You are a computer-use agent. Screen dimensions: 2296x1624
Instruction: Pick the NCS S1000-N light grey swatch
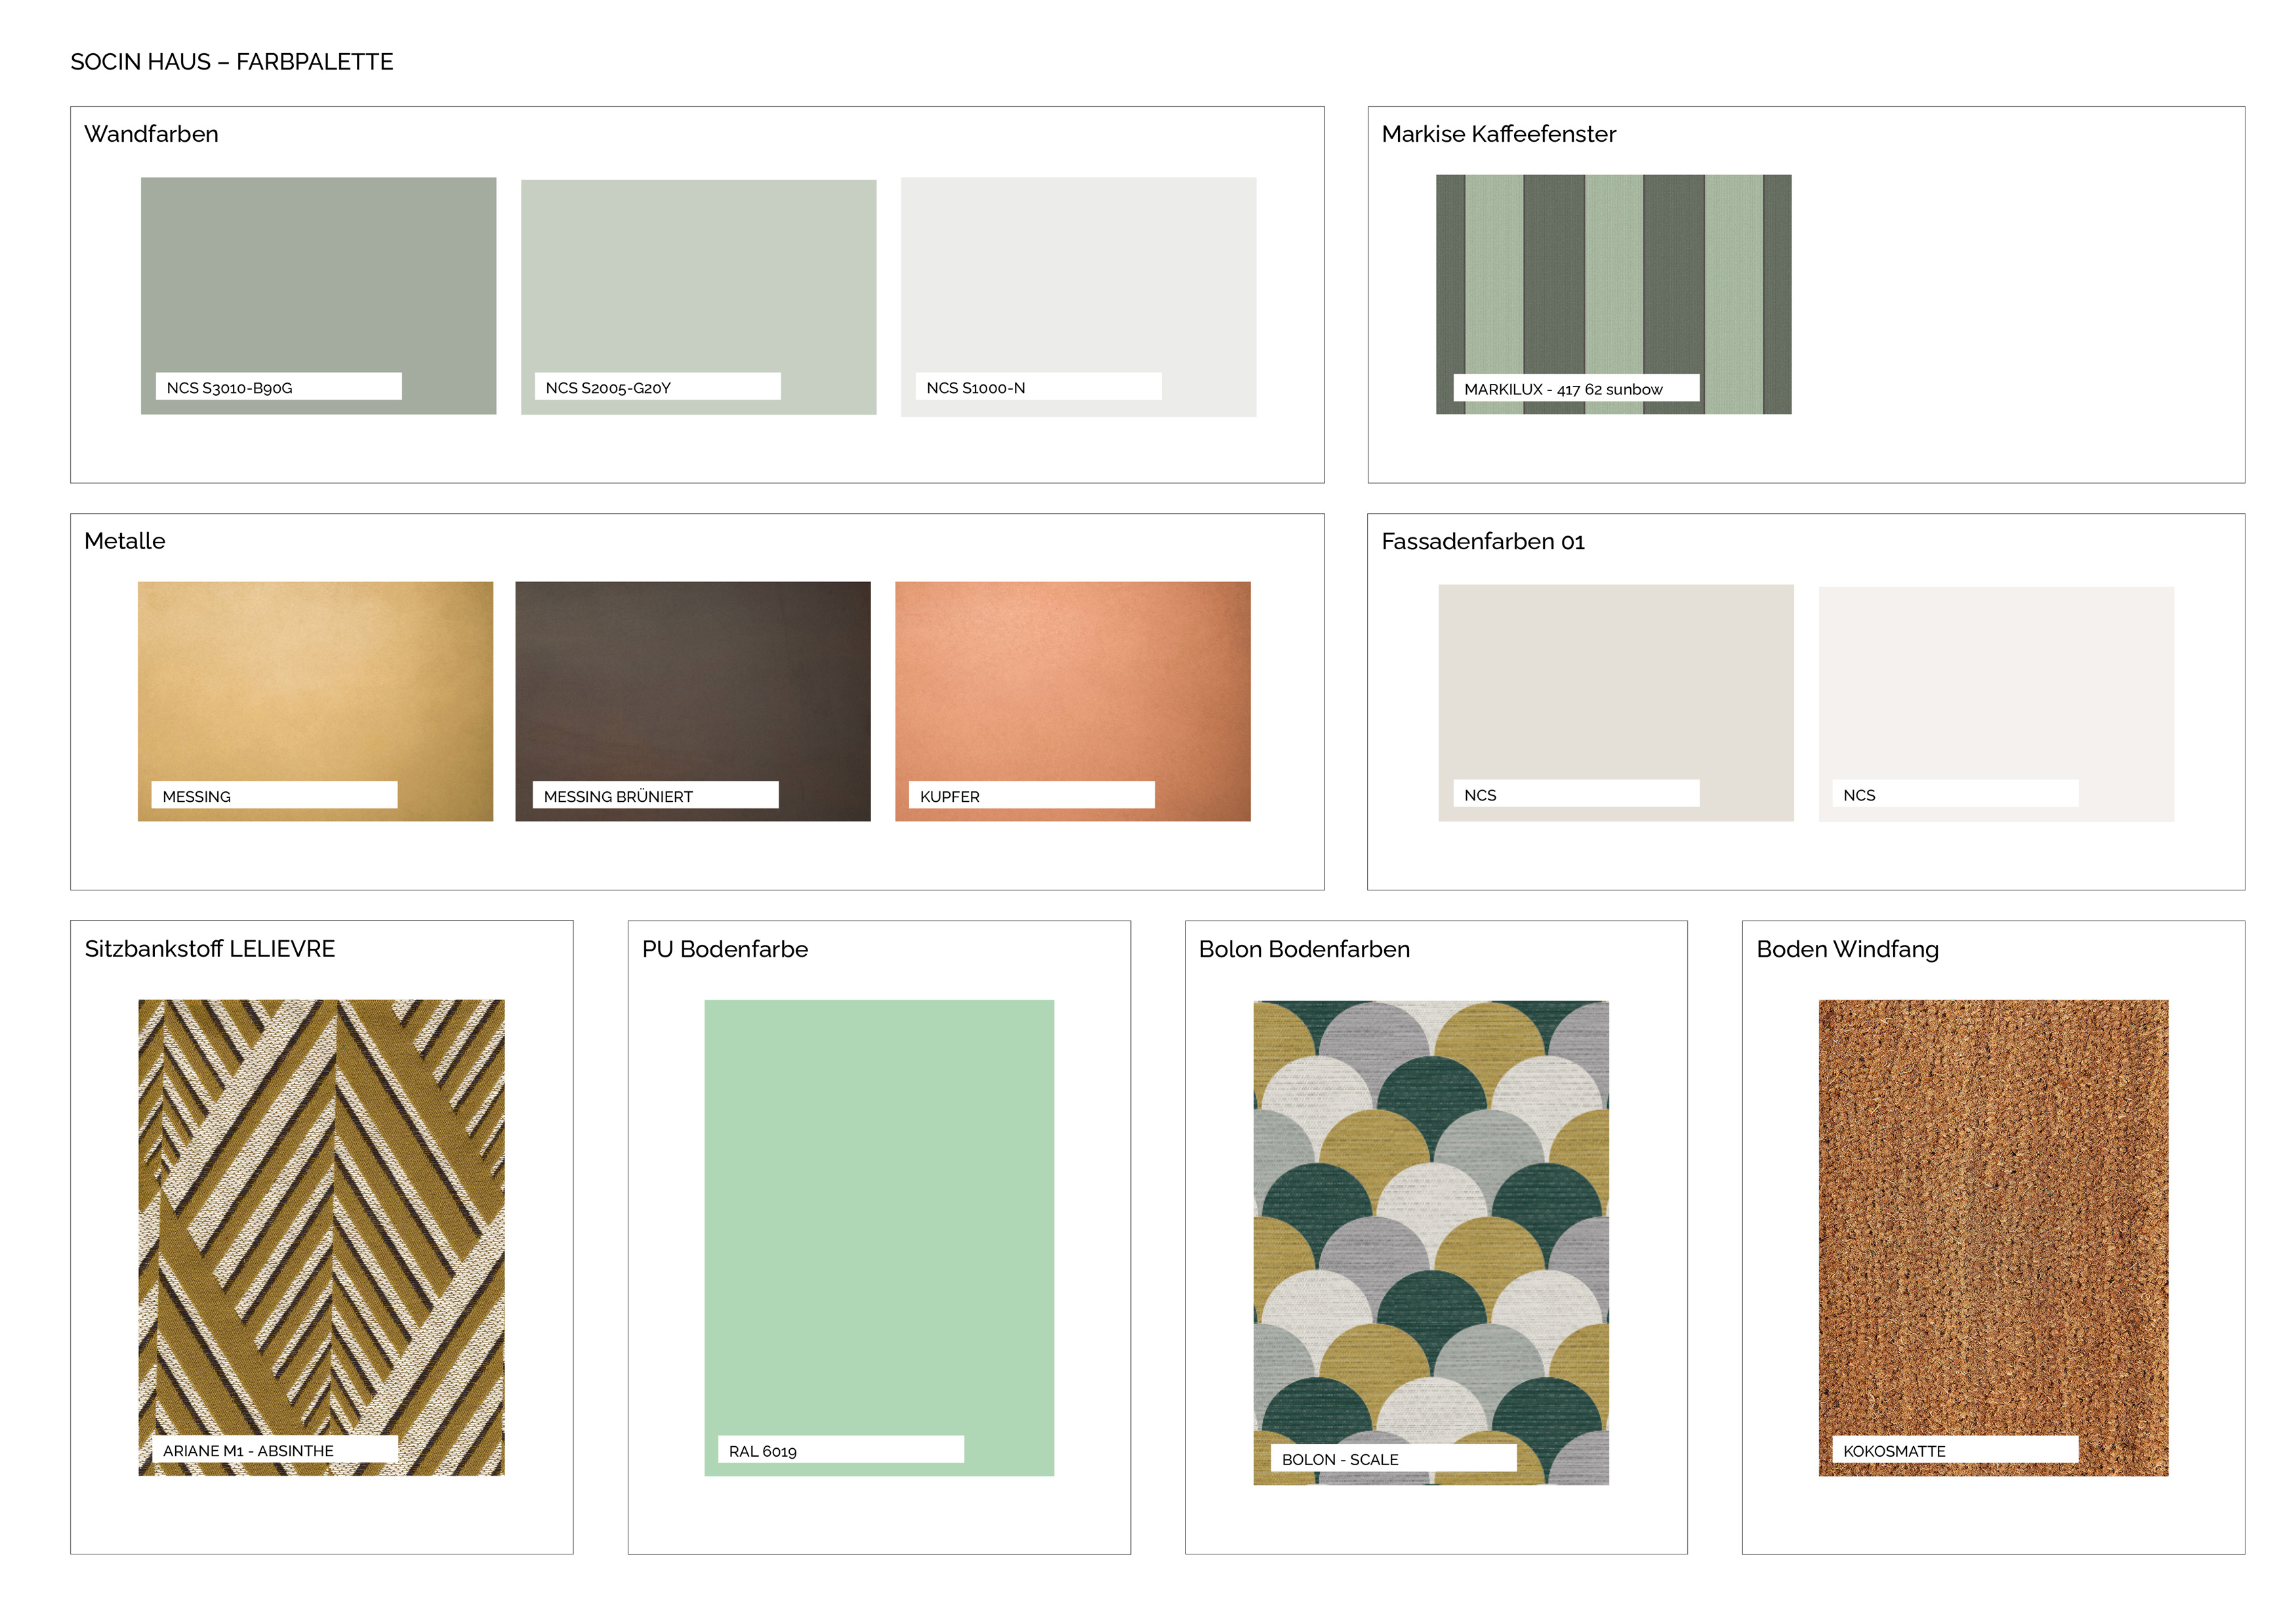tap(1078, 297)
